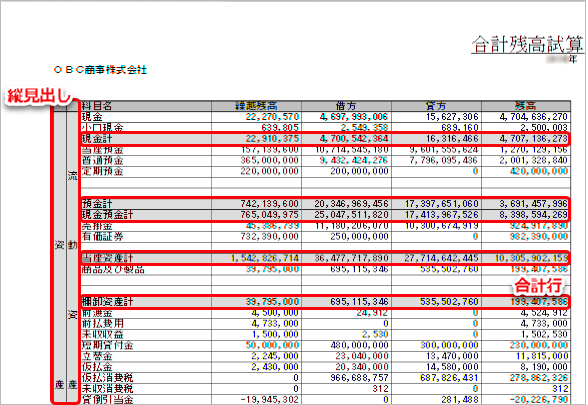The height and width of the screenshot is (405, 588).
Task: Select the 現金預金計 total row label
Action: tap(108, 215)
